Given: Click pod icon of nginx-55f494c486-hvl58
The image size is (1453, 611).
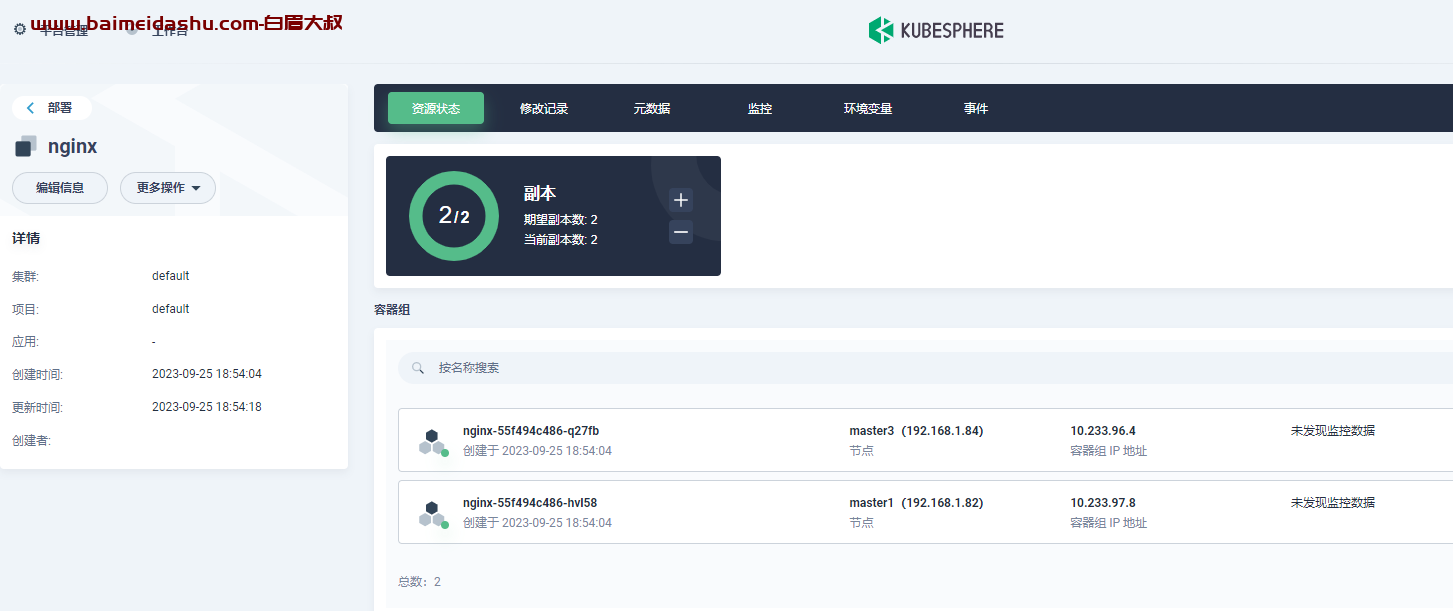Looking at the screenshot, I should [432, 514].
